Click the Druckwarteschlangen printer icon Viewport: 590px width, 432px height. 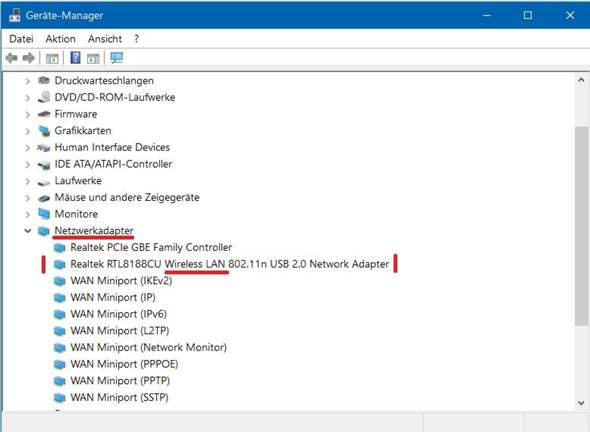(x=44, y=80)
